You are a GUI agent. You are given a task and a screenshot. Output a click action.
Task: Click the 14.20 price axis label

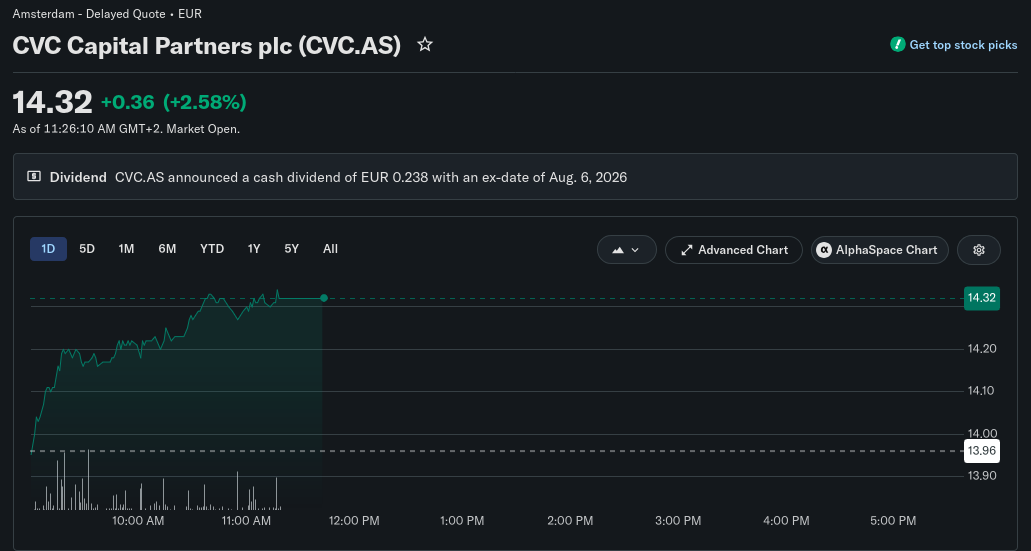pyautogui.click(x=982, y=348)
